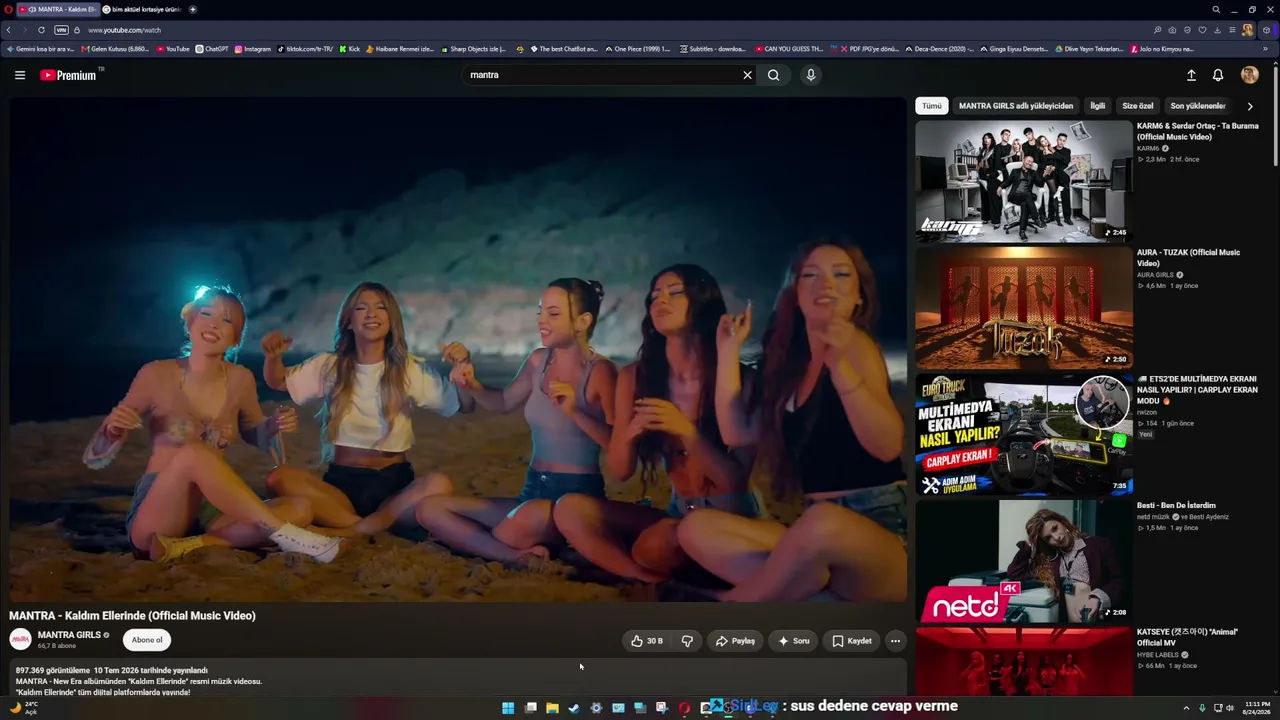Screen dimensions: 1280x720
Task: Select the İlgili filter chip
Action: point(1098,106)
